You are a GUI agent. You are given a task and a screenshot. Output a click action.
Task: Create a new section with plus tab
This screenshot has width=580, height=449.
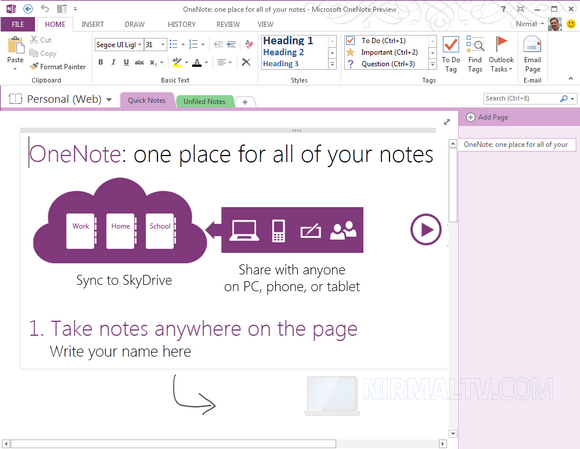click(x=245, y=102)
